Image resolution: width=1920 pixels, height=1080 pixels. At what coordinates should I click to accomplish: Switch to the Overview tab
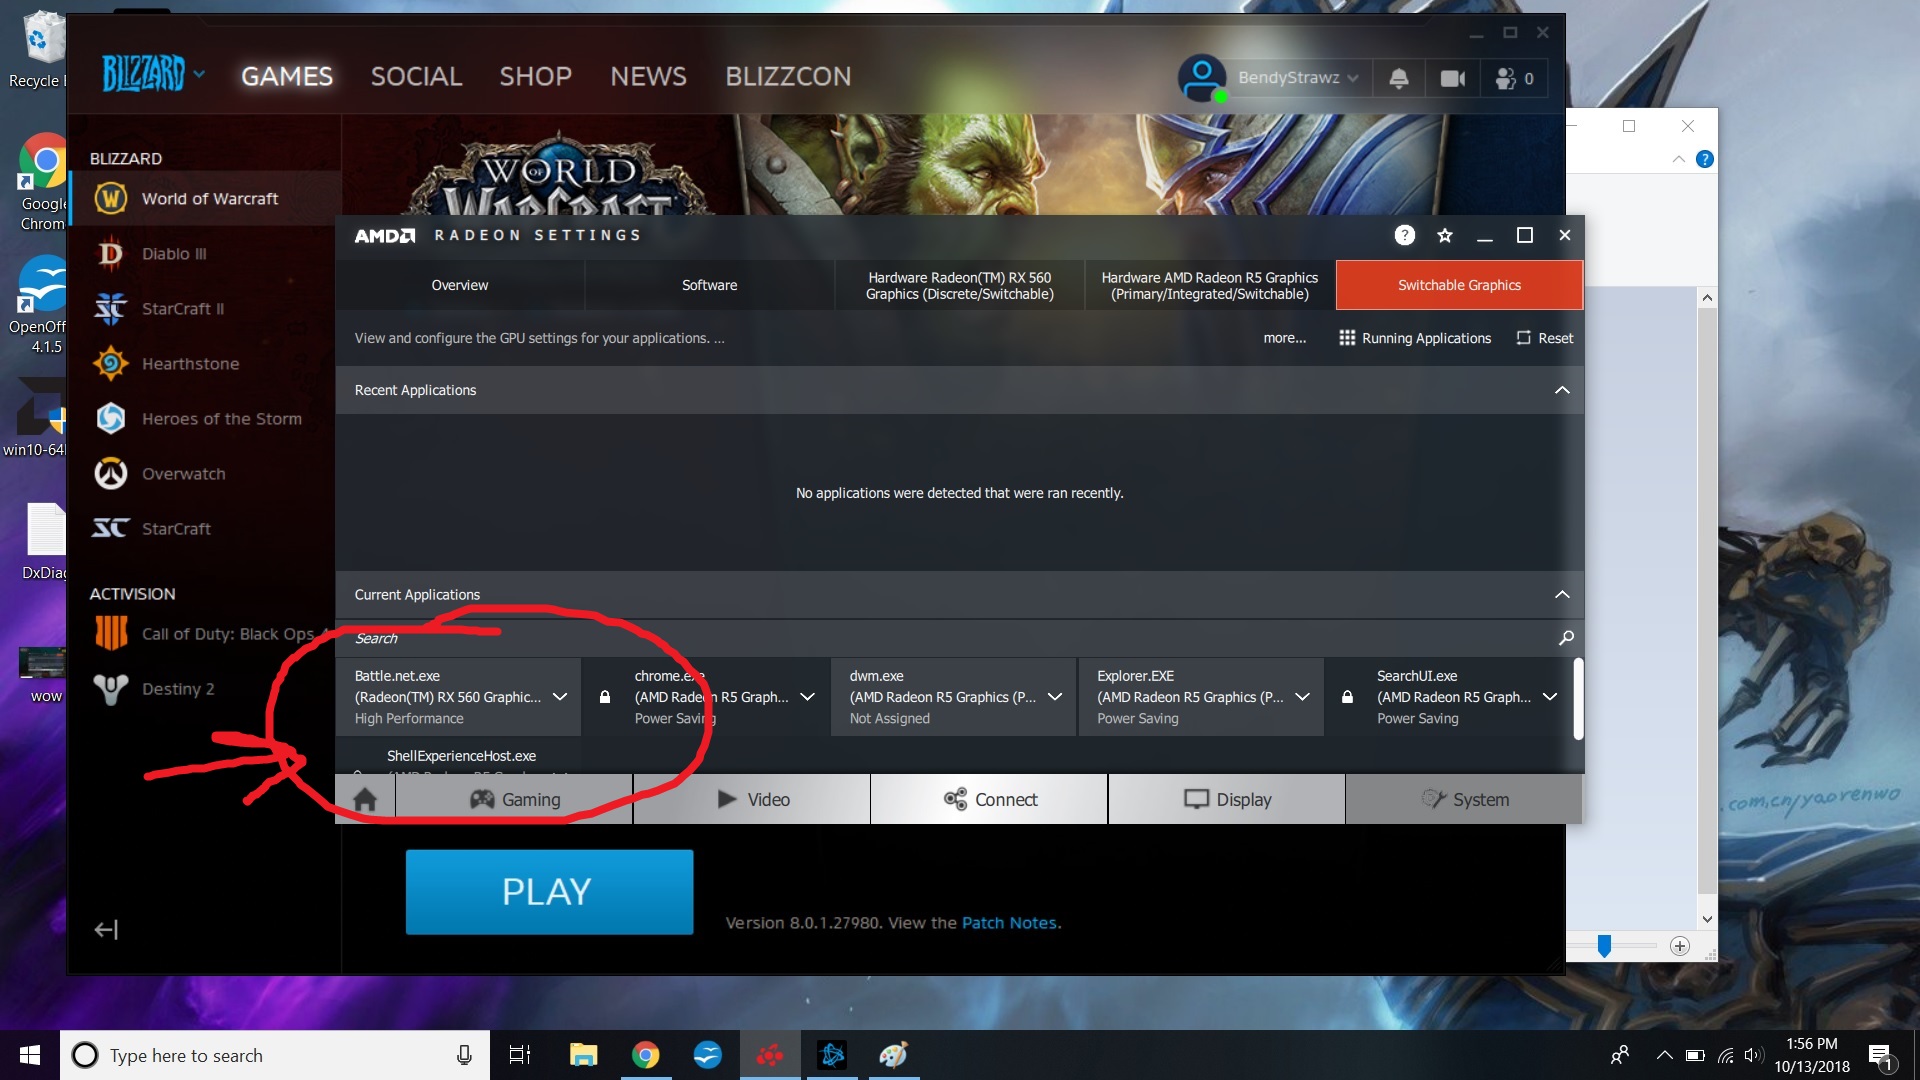[460, 285]
